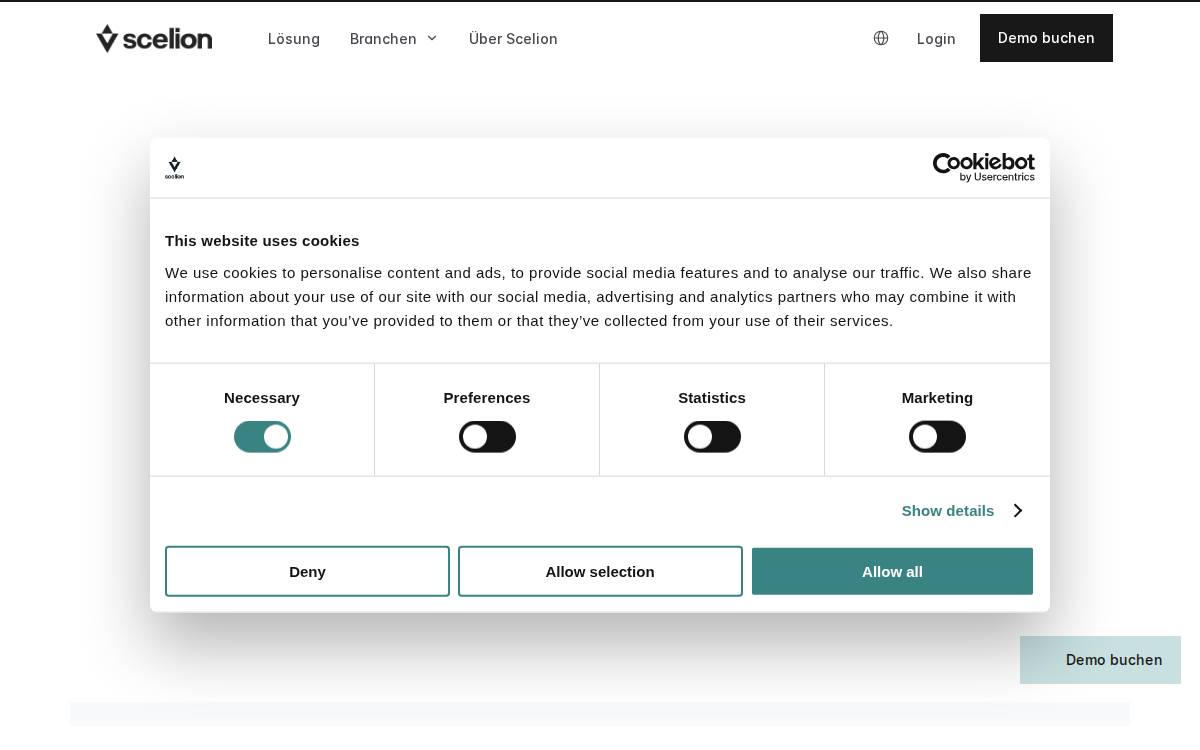Click the Preferences category label

click(x=487, y=397)
